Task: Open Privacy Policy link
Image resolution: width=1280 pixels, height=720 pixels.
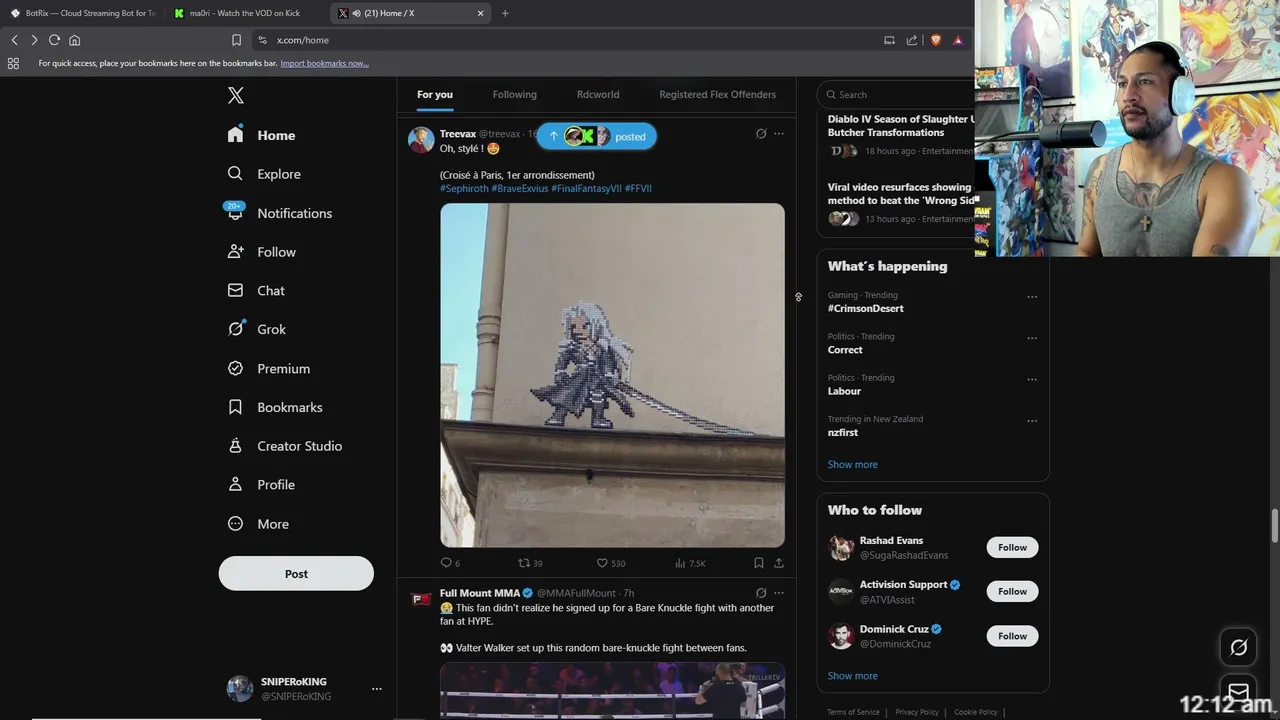Action: 917,712
